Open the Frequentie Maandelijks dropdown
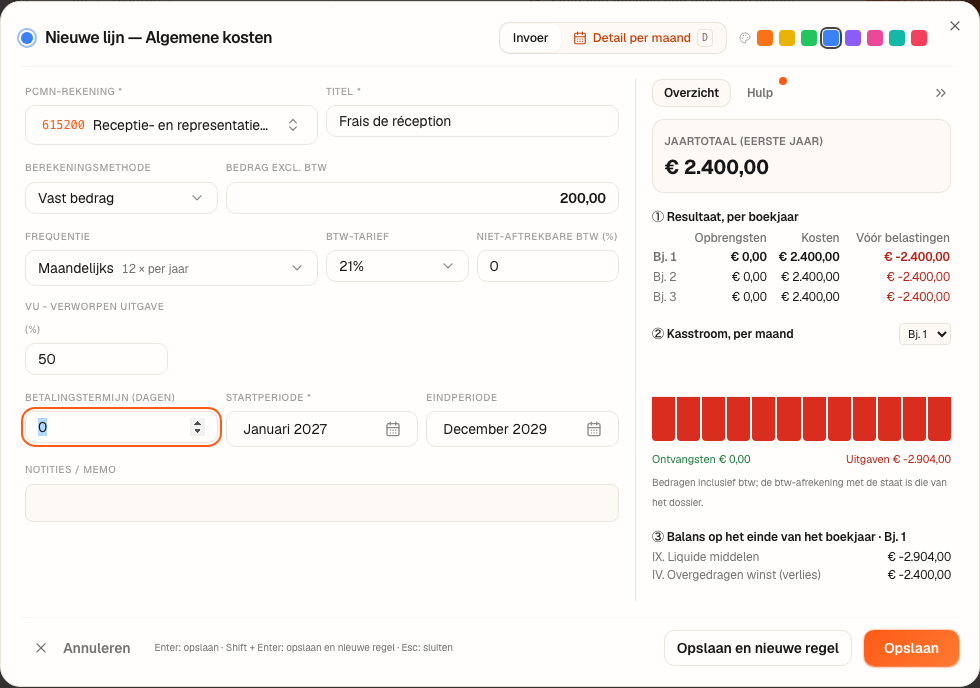 click(171, 268)
